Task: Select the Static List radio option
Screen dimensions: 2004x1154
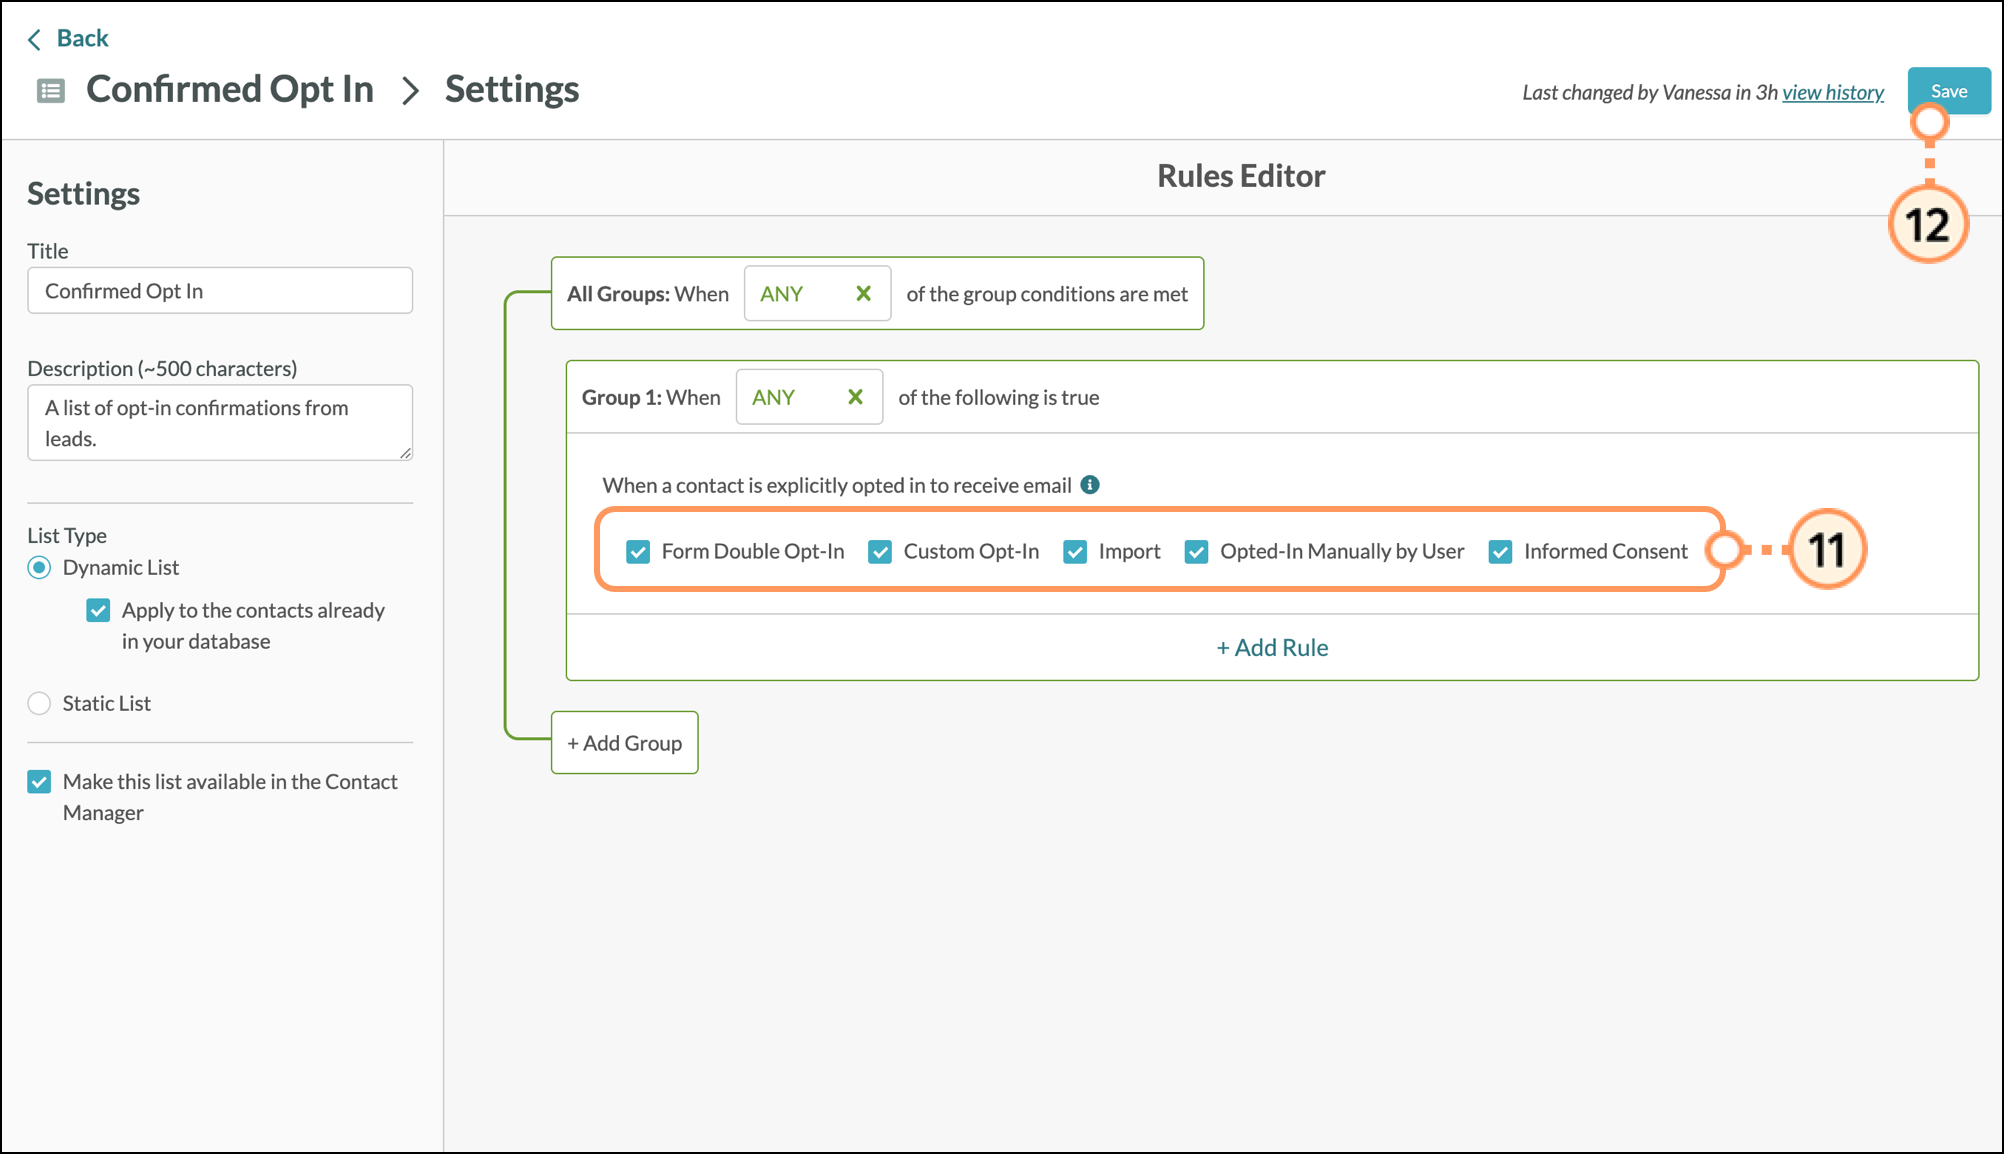Action: click(x=39, y=704)
